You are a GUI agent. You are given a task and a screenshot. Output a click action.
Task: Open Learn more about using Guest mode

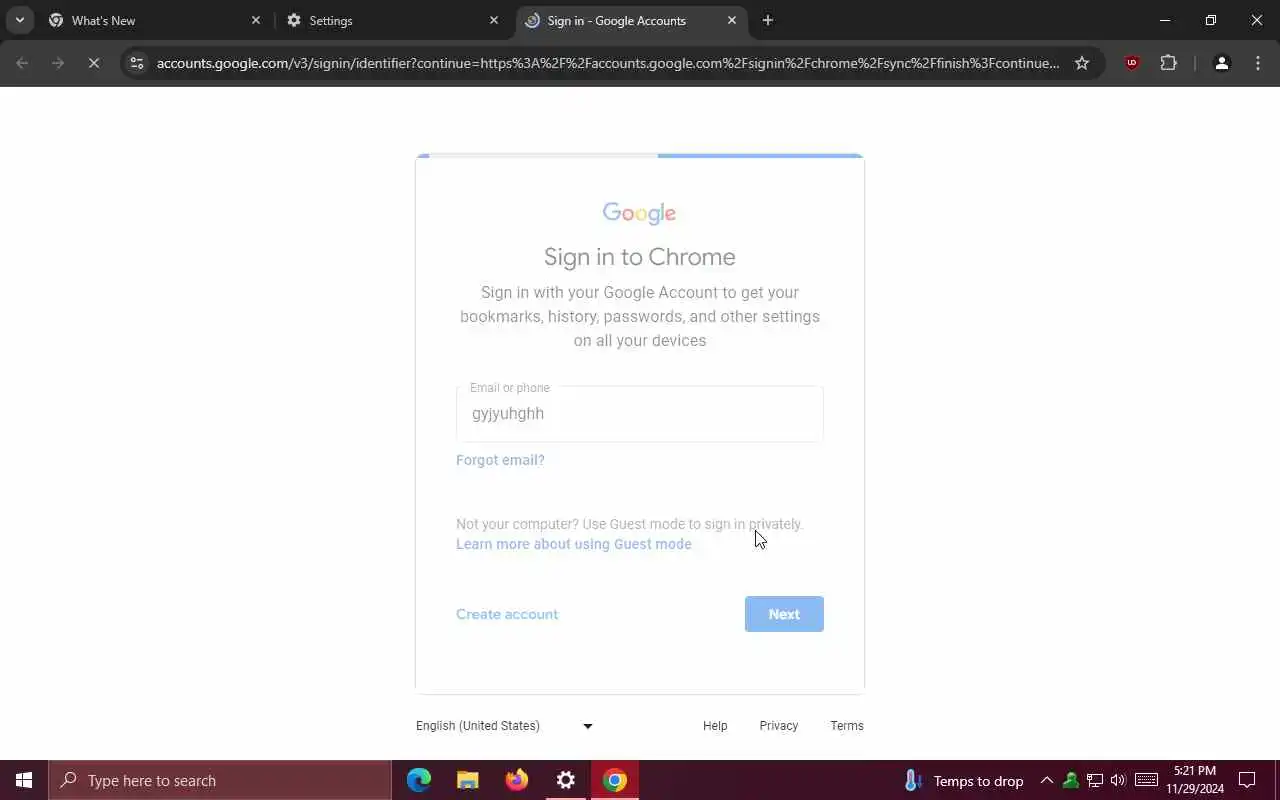pyautogui.click(x=574, y=544)
